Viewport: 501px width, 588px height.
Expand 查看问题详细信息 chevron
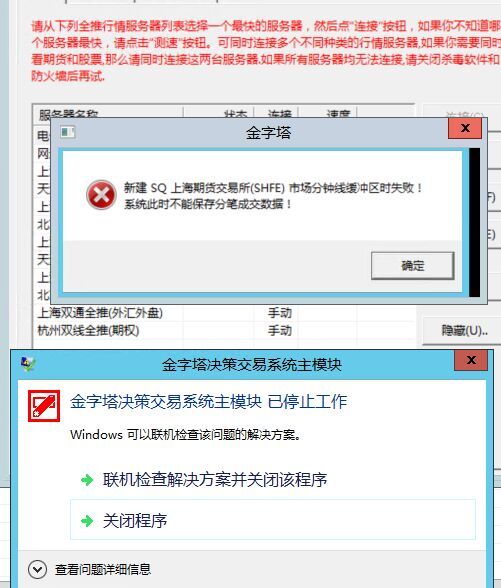point(37,569)
